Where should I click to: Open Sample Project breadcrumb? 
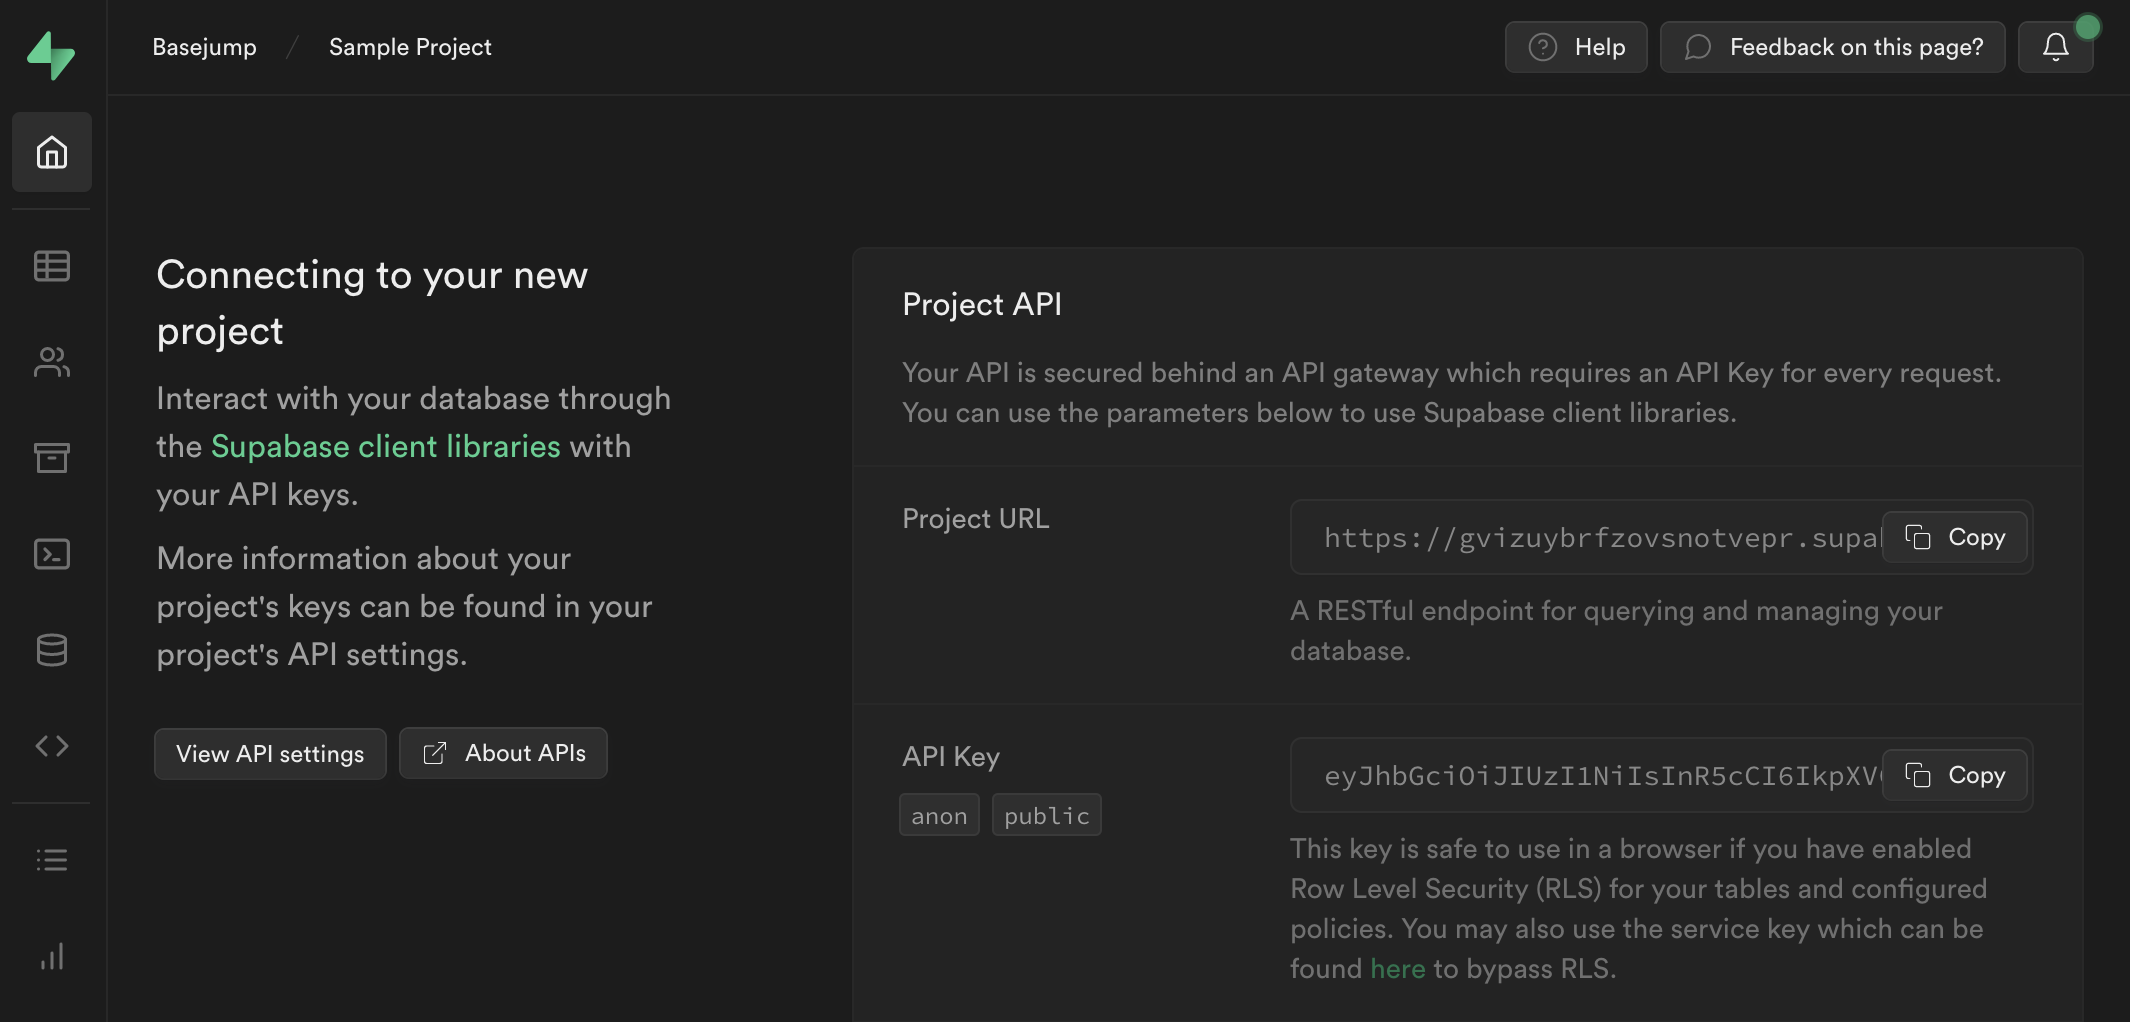[410, 47]
